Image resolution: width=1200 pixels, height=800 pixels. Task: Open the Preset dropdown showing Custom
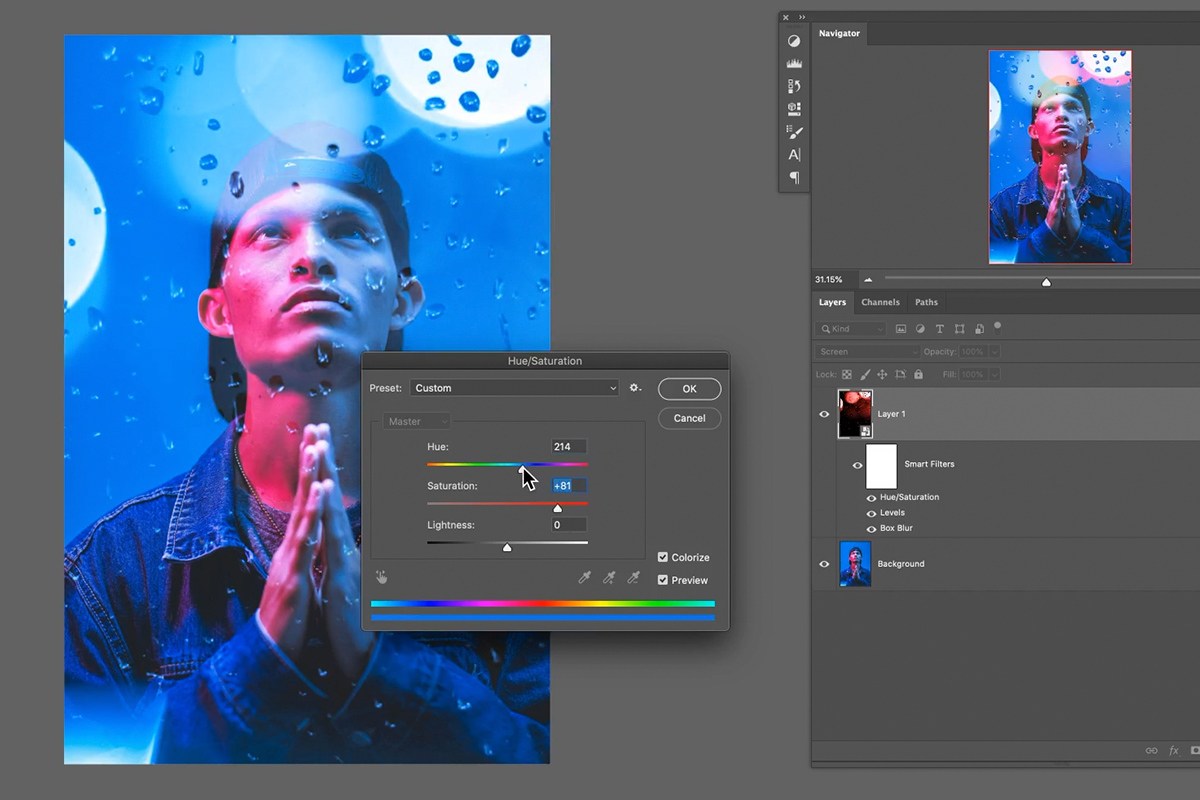(x=514, y=388)
